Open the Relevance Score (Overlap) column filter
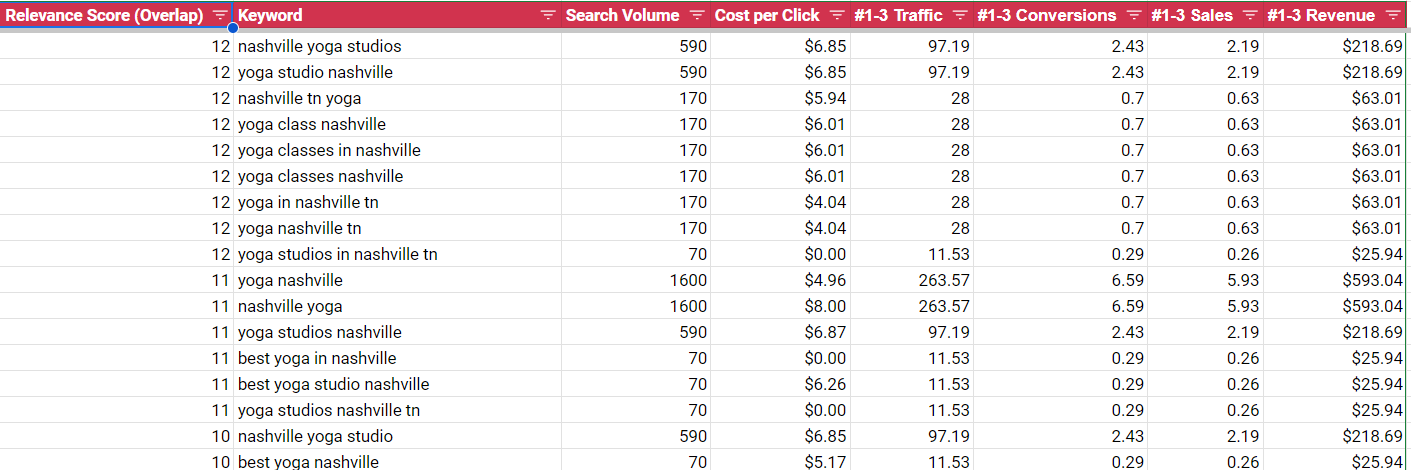Viewport: 1411px width, 470px height. click(220, 16)
